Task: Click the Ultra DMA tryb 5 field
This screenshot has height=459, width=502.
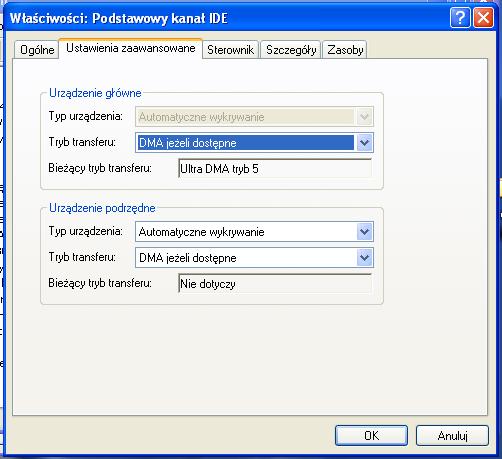Action: click(275, 168)
